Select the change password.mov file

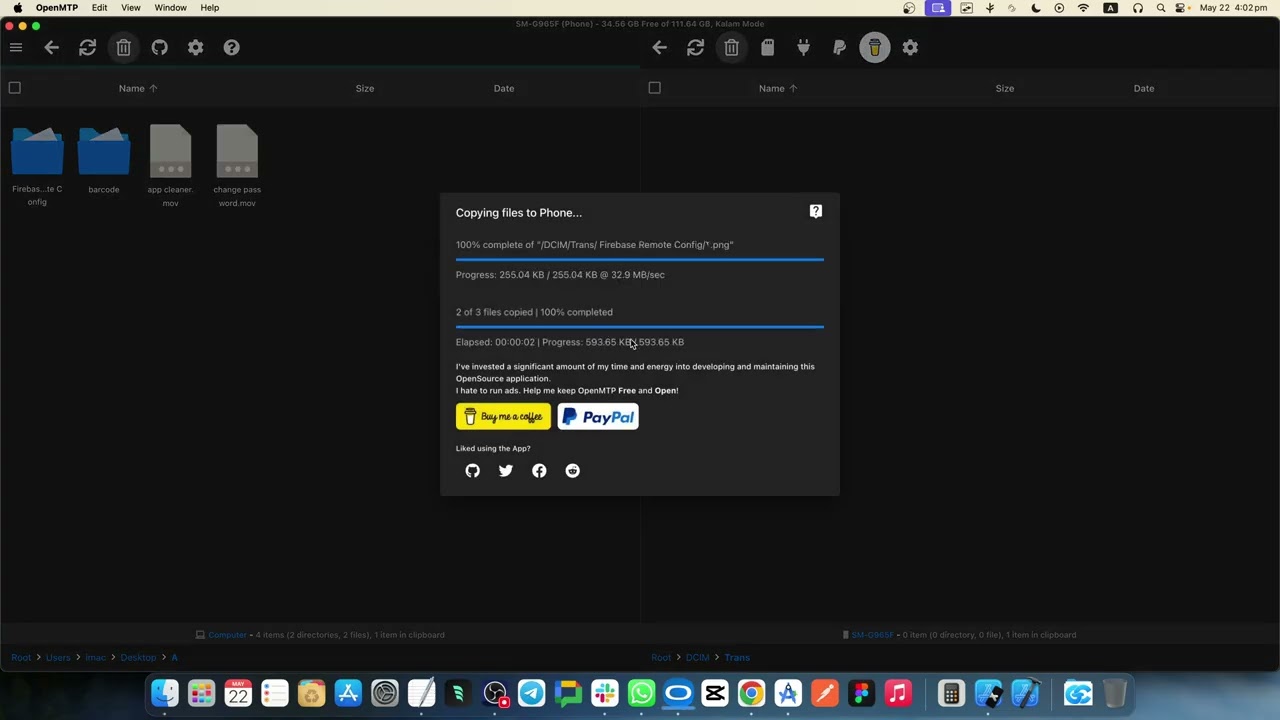point(237,165)
